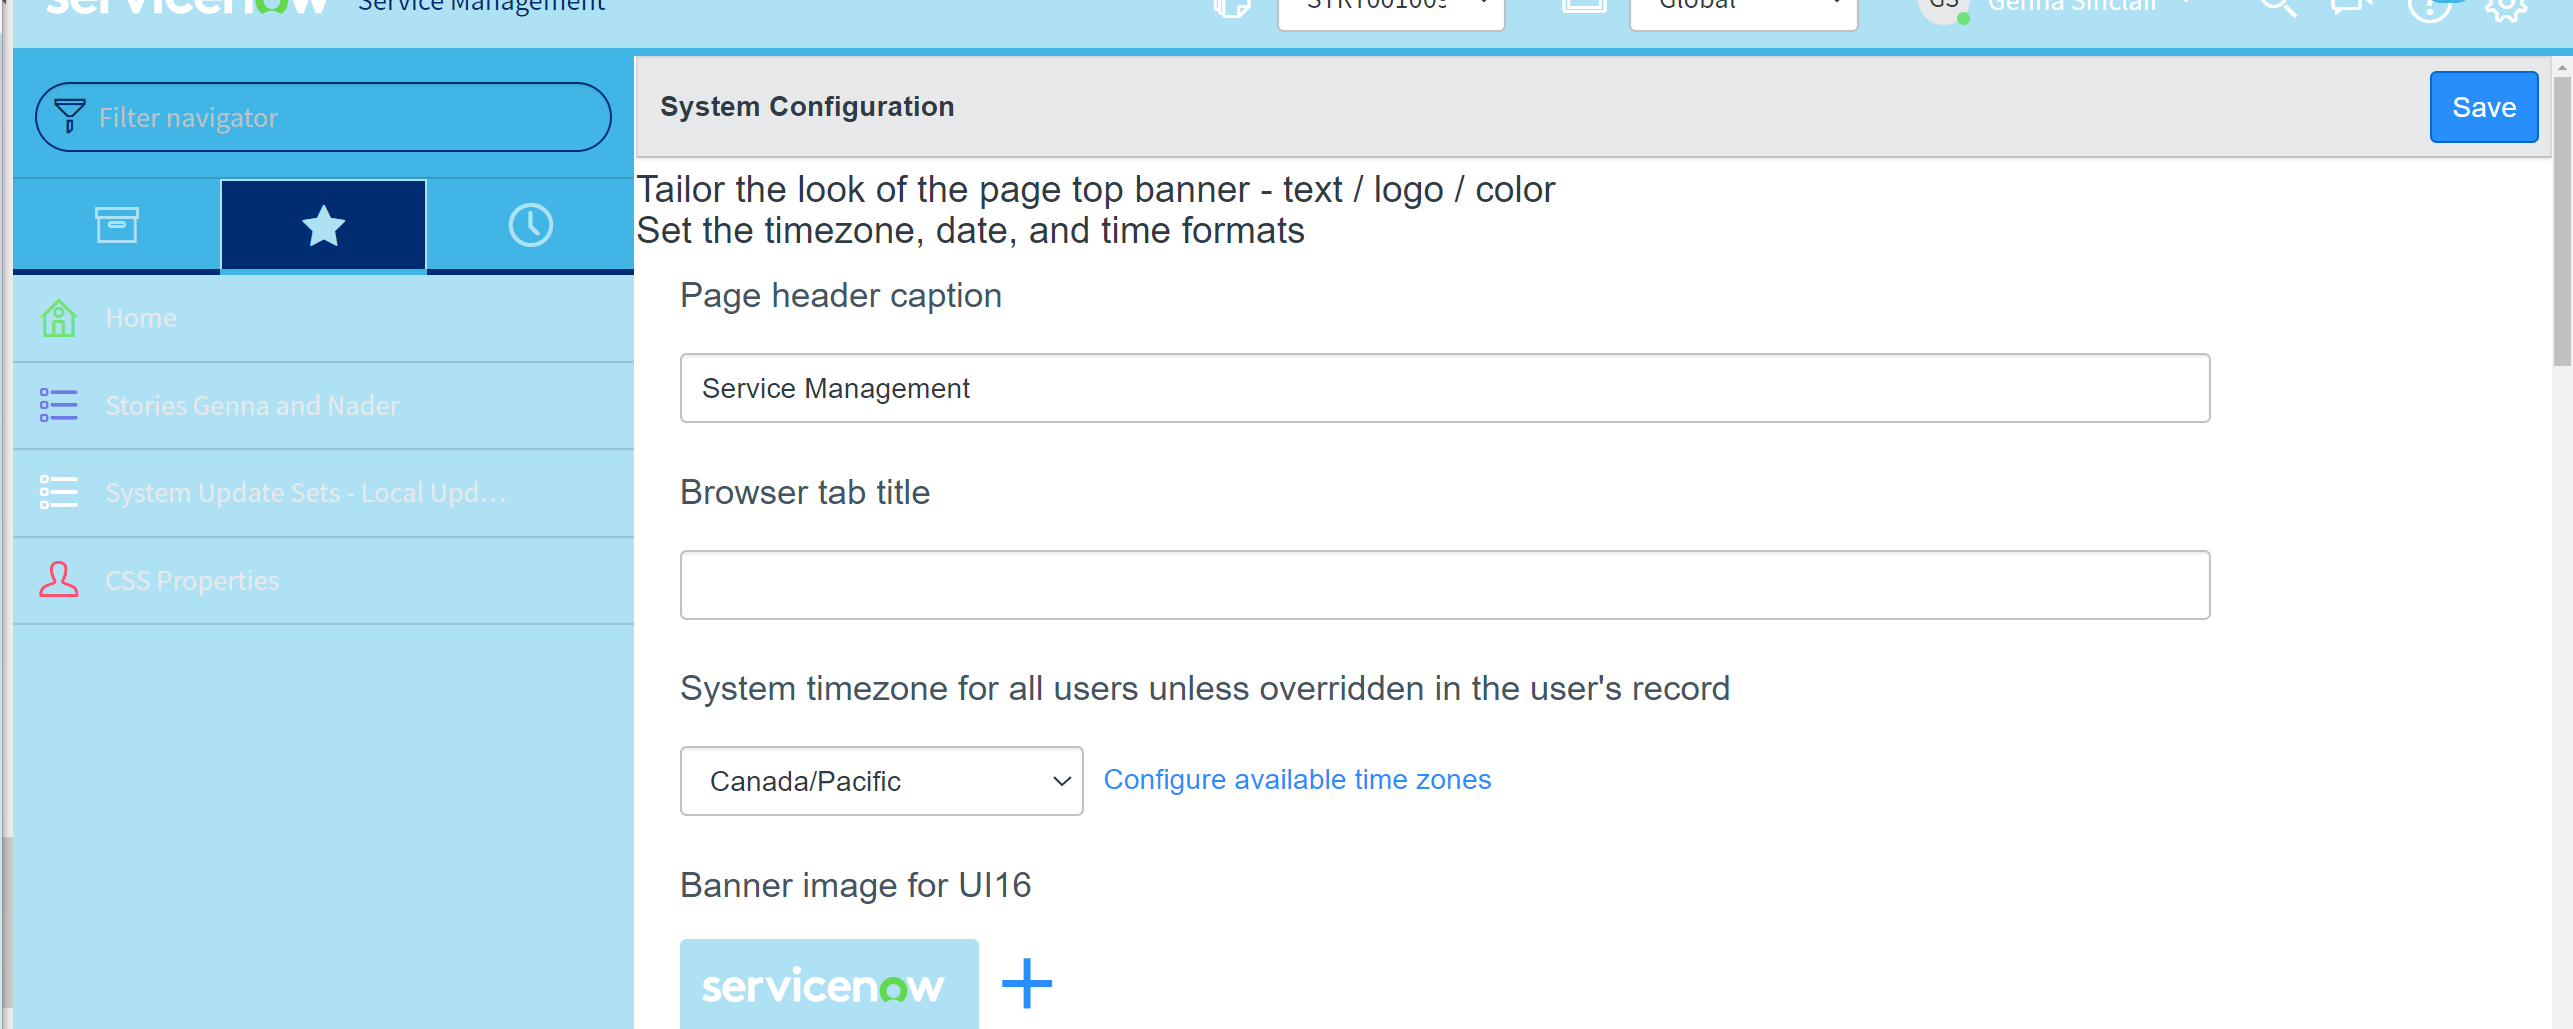Image resolution: width=2573 pixels, height=1029 pixels.
Task: Open the chat icon in the header
Action: click(2351, 8)
